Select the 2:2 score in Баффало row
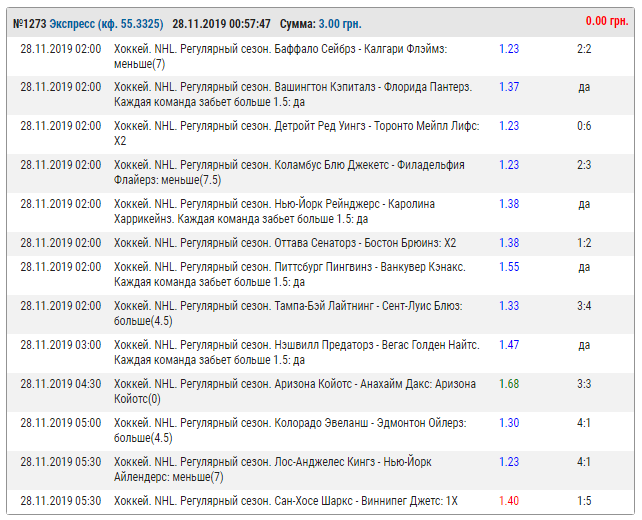 point(584,49)
